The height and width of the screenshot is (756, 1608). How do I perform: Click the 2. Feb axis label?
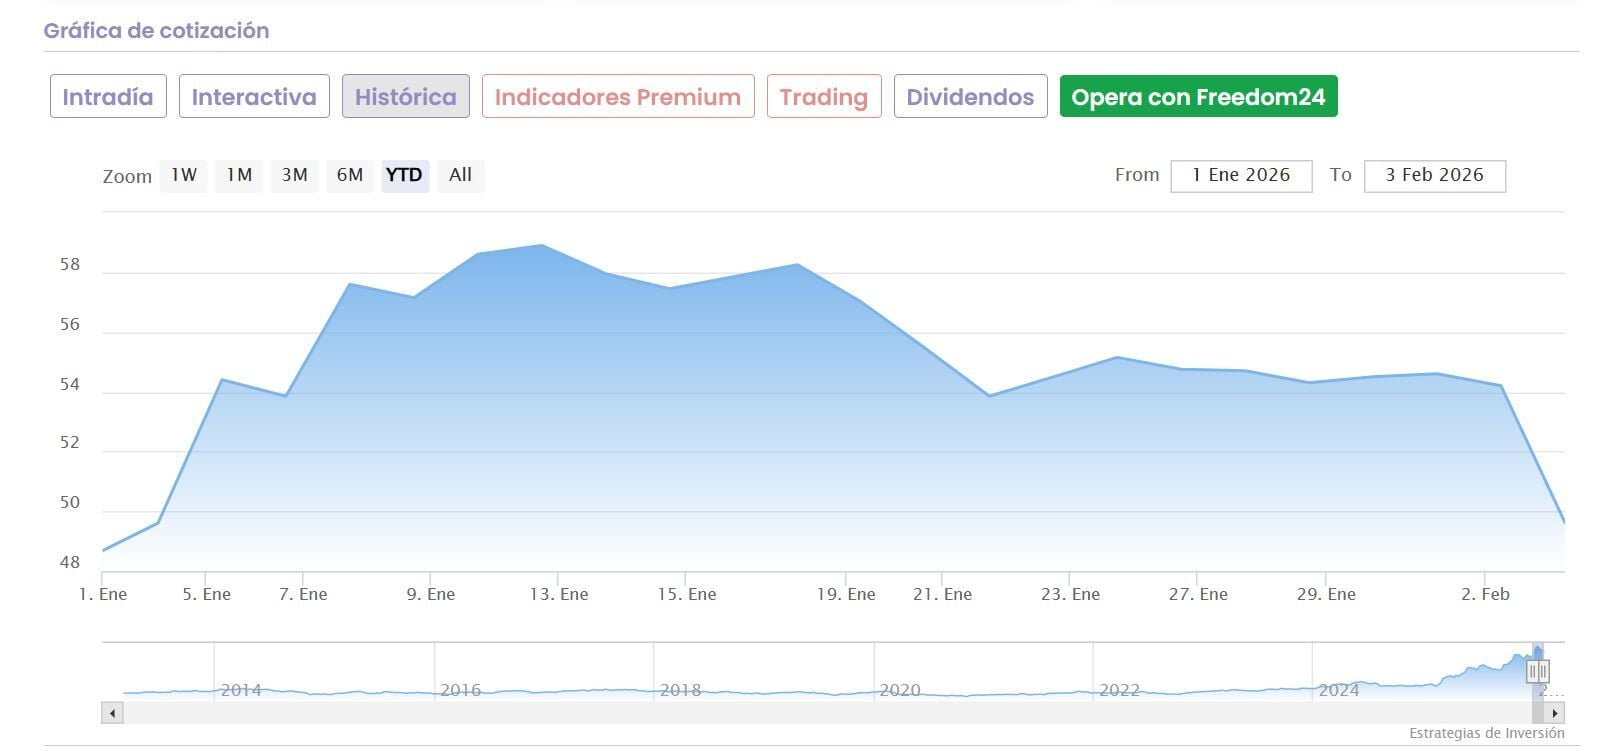click(1485, 594)
